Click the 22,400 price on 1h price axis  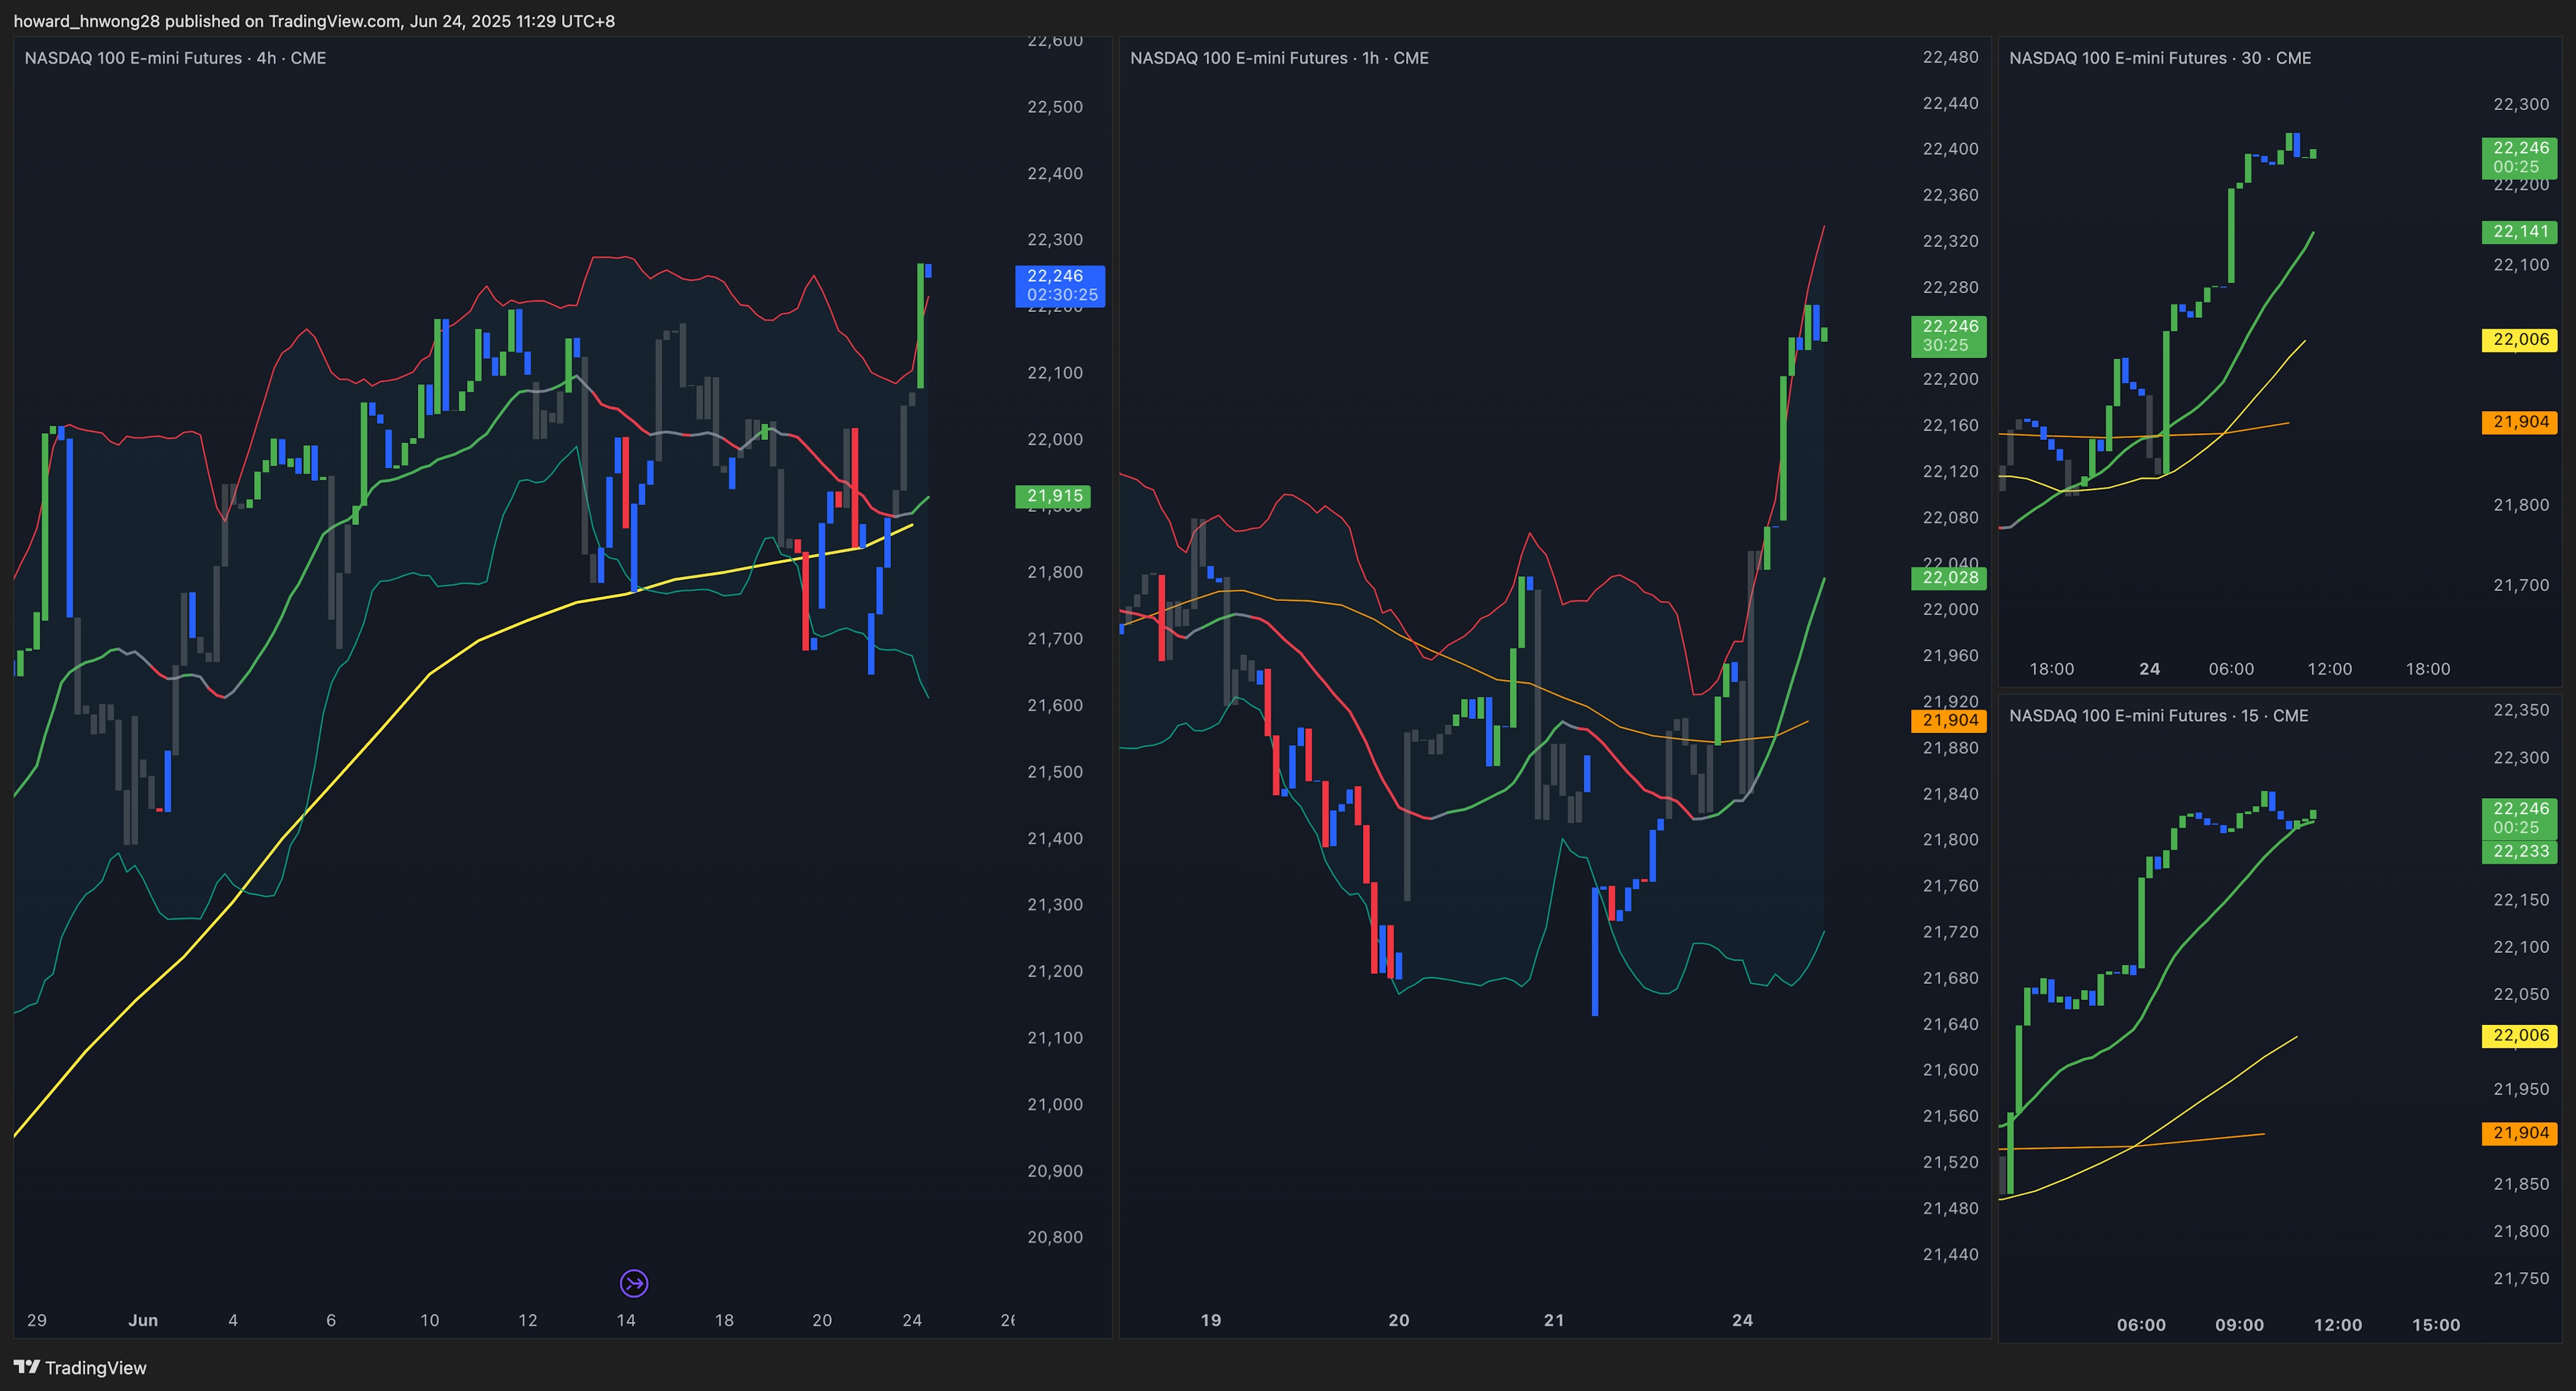pyautogui.click(x=1950, y=149)
